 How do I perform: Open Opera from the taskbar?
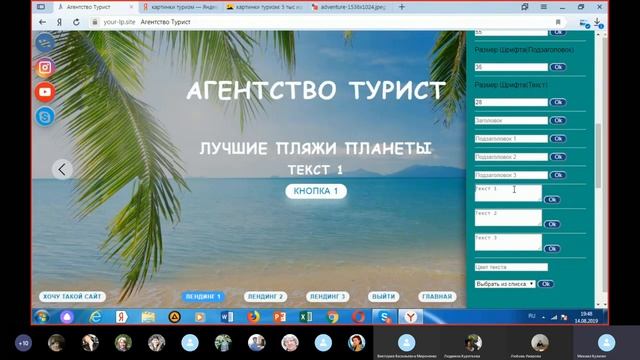pos(358,317)
